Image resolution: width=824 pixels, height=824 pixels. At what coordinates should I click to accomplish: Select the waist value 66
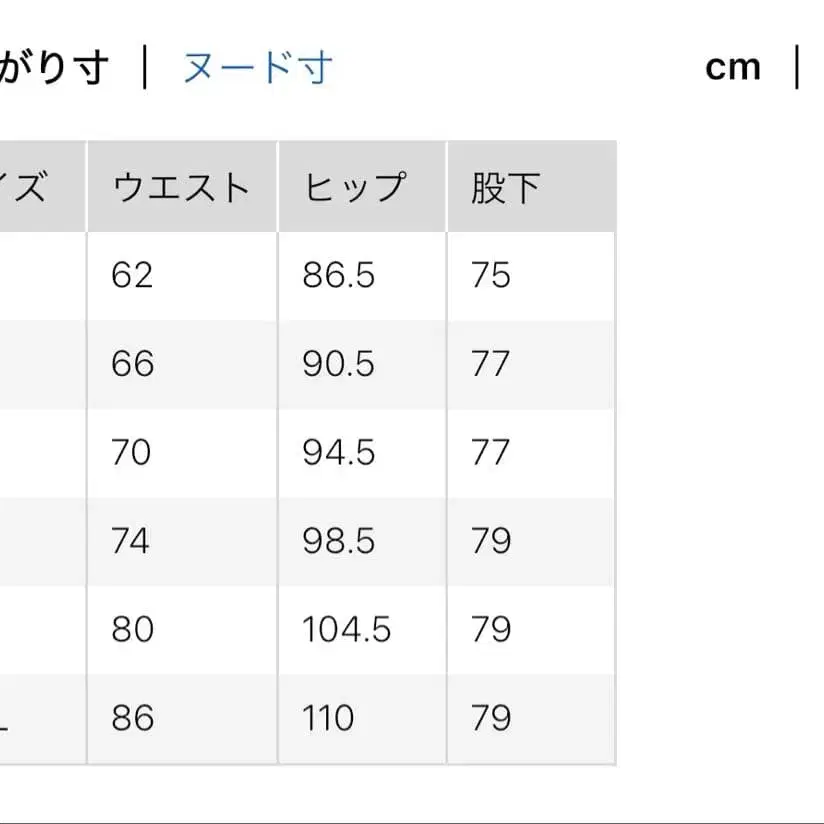pyautogui.click(x=130, y=363)
